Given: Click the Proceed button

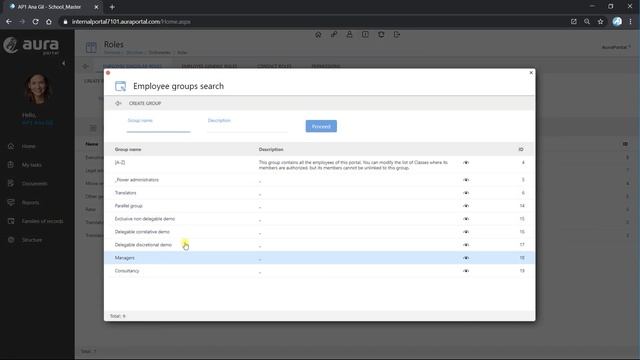Looking at the screenshot, I should pyautogui.click(x=321, y=126).
